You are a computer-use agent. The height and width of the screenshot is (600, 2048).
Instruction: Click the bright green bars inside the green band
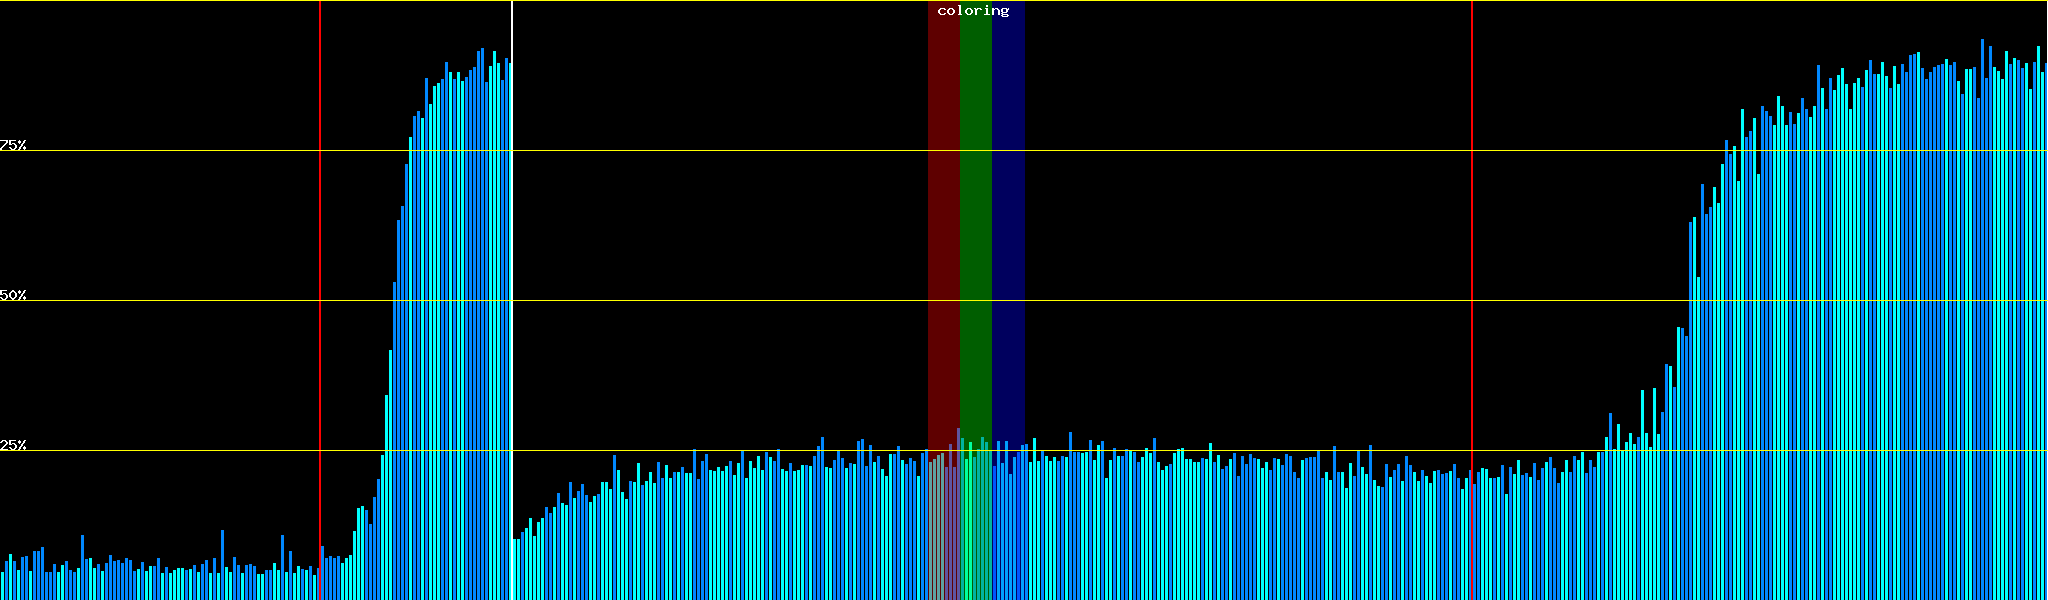coord(975,530)
